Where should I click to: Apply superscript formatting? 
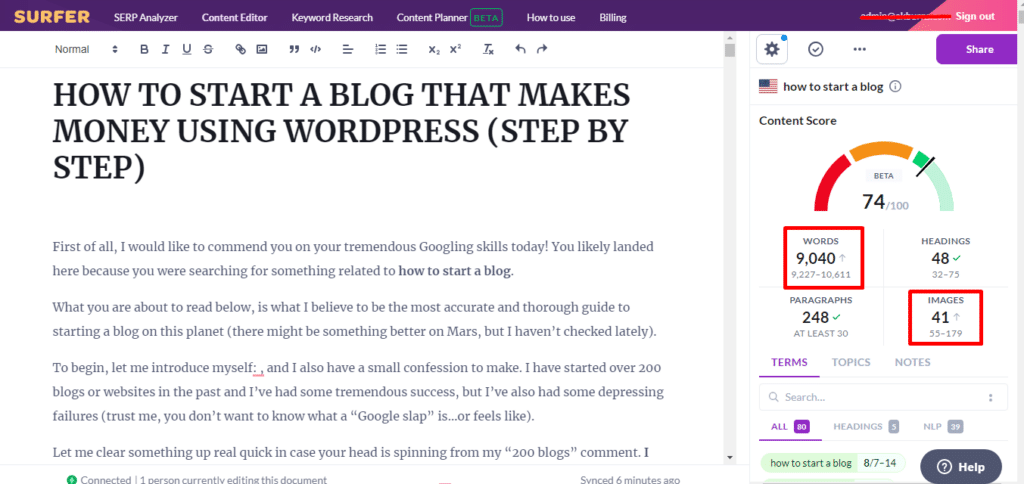pyautogui.click(x=455, y=49)
